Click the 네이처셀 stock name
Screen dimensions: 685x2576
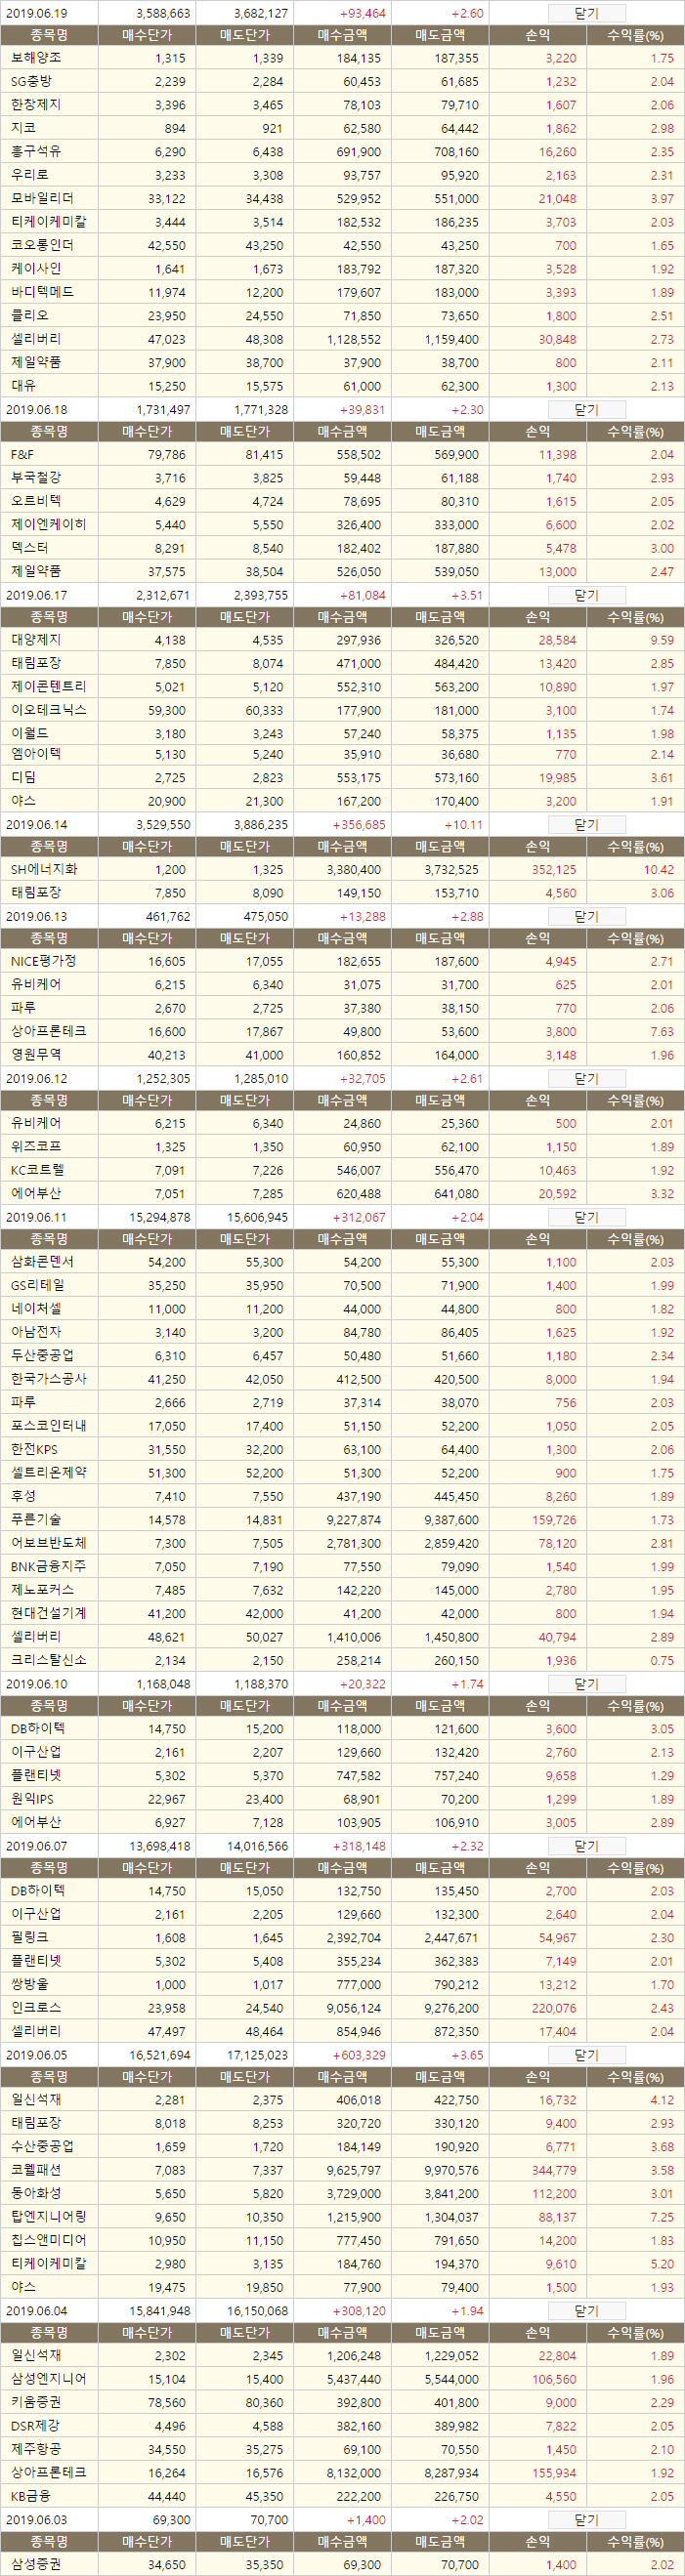point(35,1309)
